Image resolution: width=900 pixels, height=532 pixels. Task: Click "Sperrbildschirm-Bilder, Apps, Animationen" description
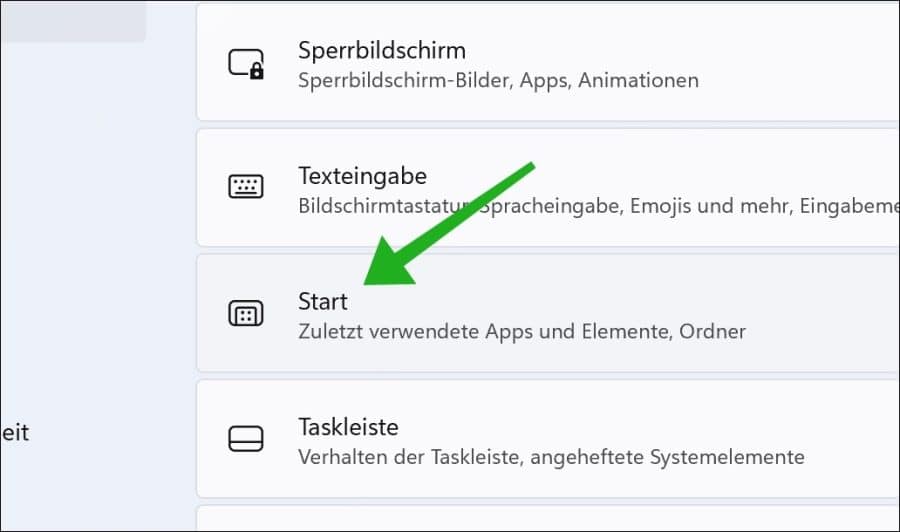click(498, 80)
